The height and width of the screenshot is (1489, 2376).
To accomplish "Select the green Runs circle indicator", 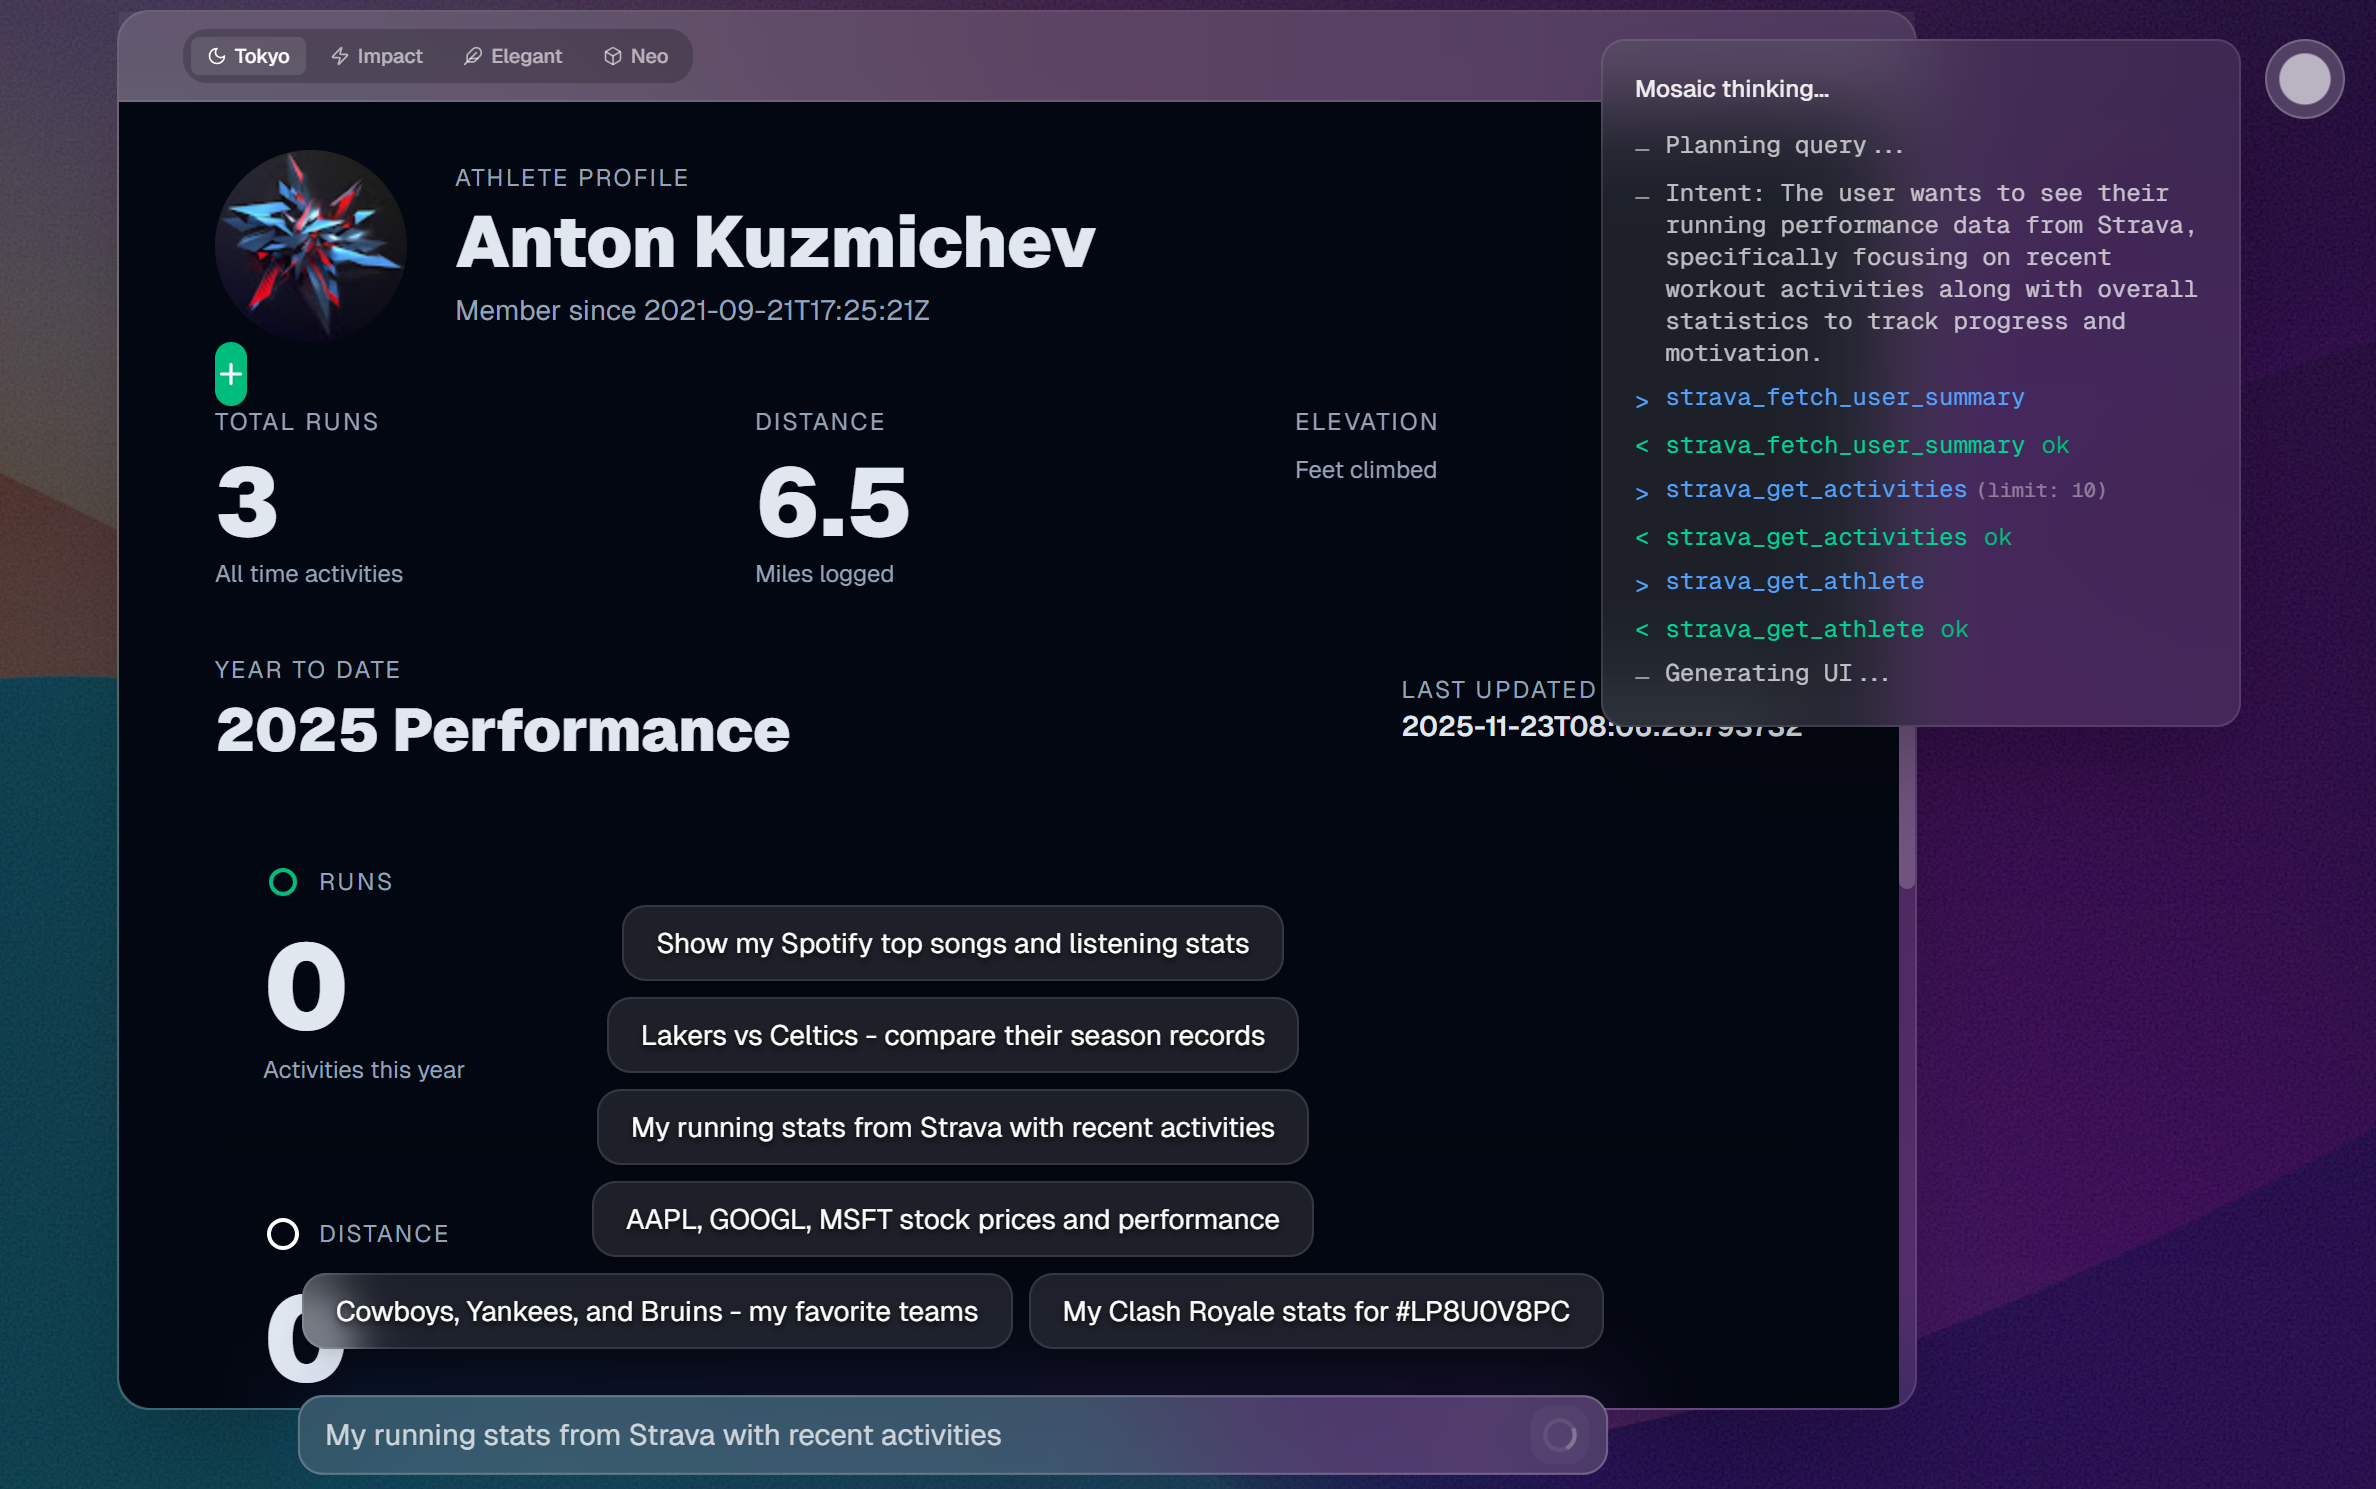I will tap(283, 882).
